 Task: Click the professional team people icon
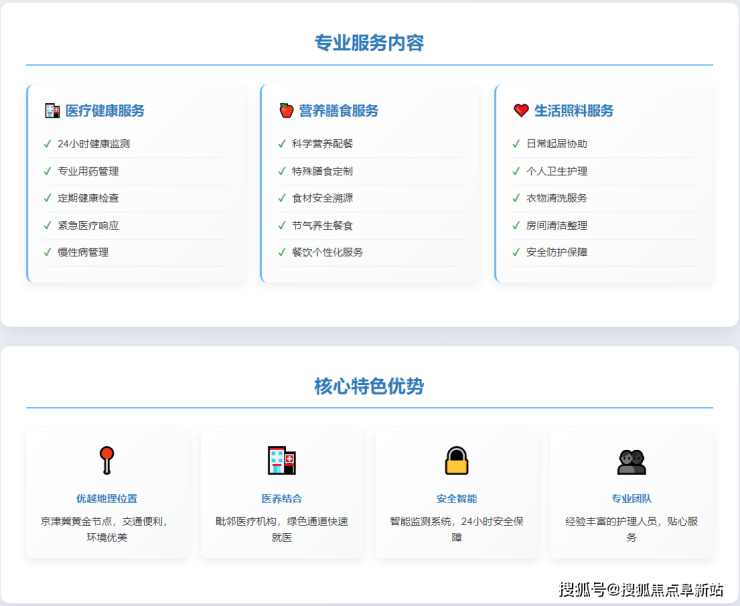tap(631, 461)
